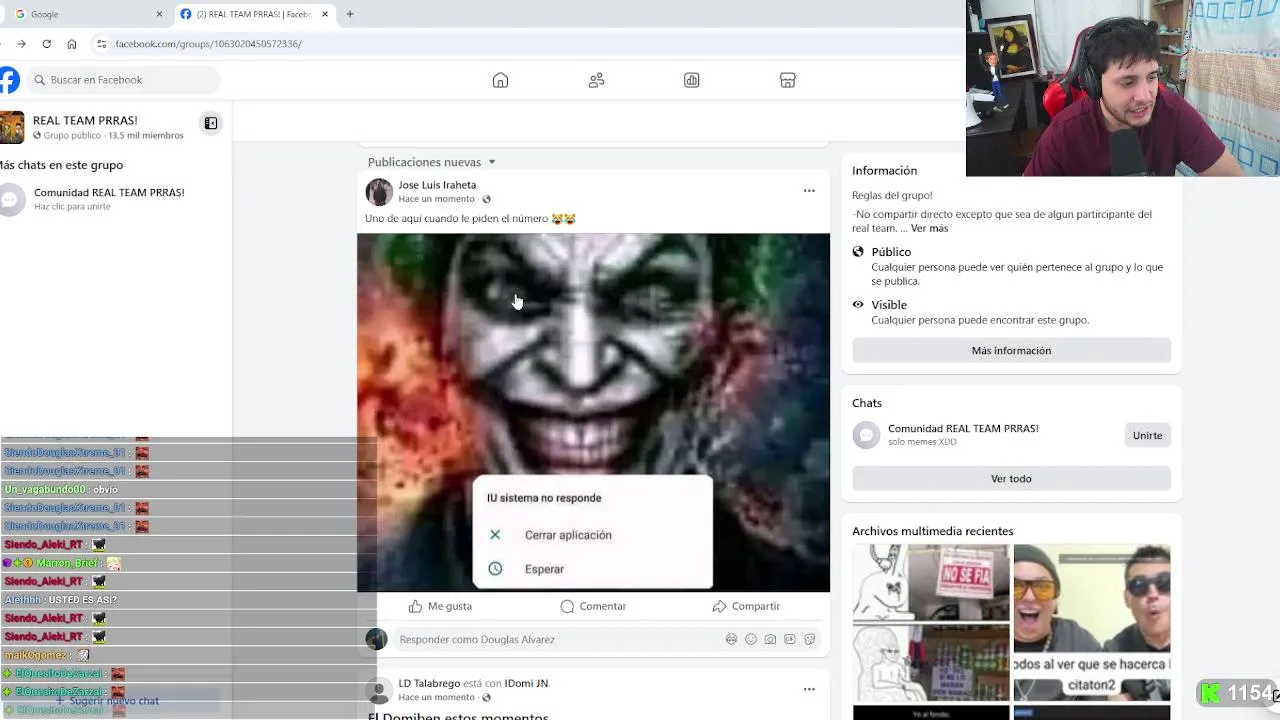Image resolution: width=1280 pixels, height=720 pixels.
Task: Open the sticker icon in comment box
Action: tap(810, 639)
